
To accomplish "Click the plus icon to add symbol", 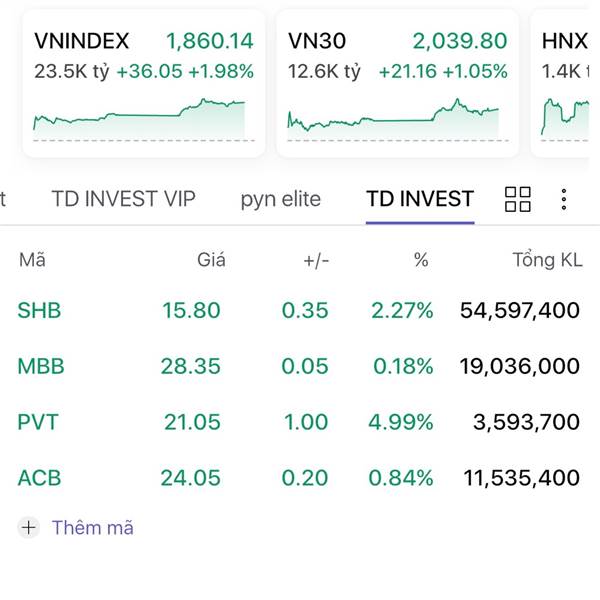I will [x=29, y=527].
